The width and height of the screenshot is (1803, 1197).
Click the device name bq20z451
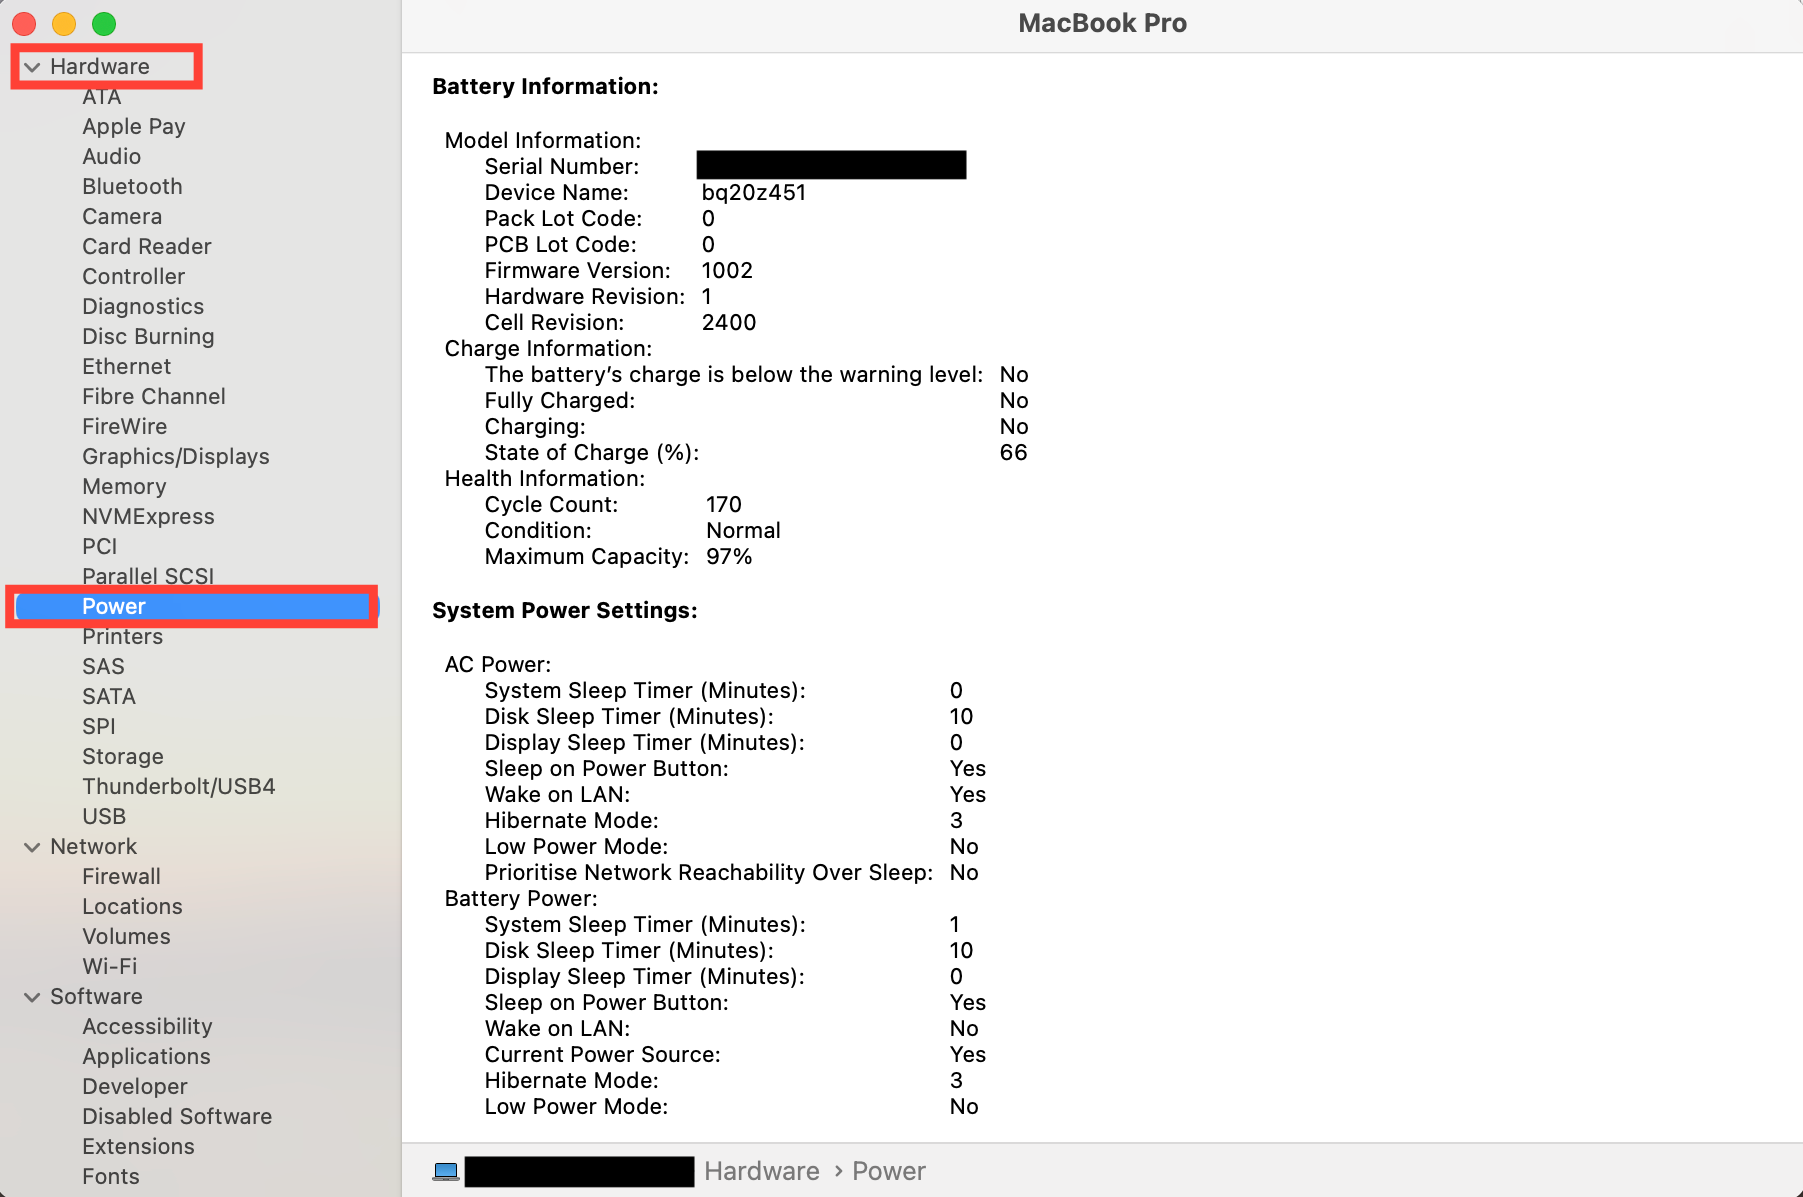tap(754, 193)
